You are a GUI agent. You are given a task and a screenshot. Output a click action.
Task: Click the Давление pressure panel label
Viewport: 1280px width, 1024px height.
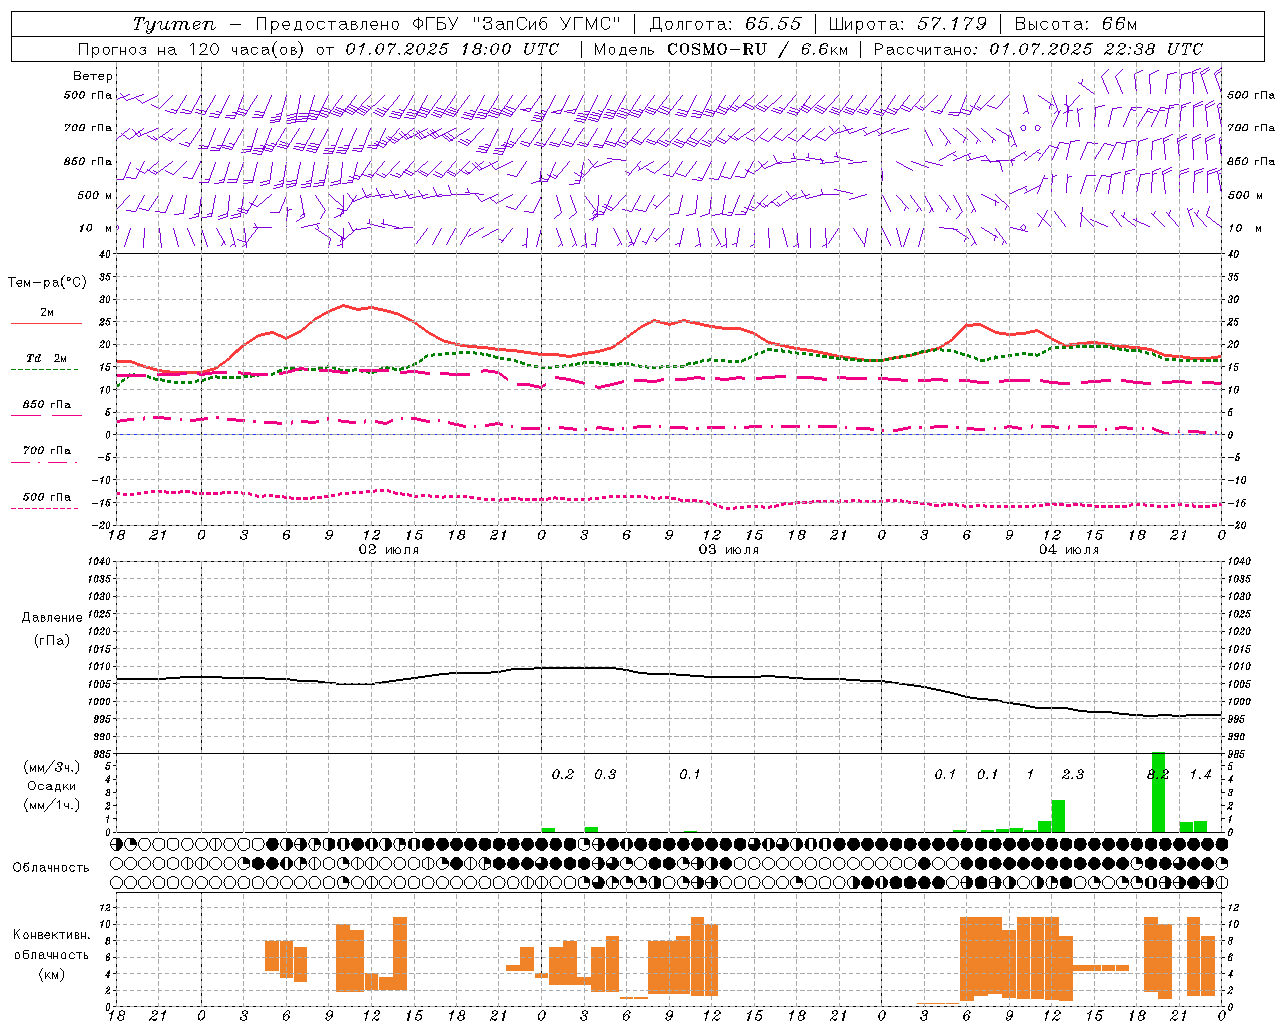pyautogui.click(x=51, y=618)
